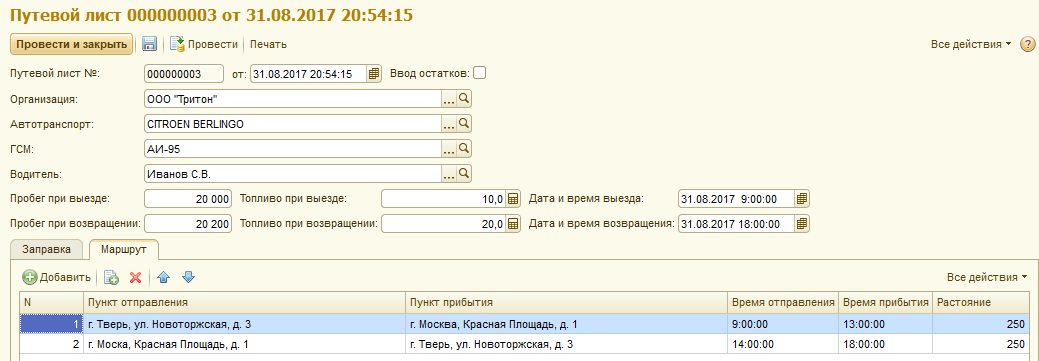Switch to the Заправка tab
1039x361 pixels.
point(46,250)
